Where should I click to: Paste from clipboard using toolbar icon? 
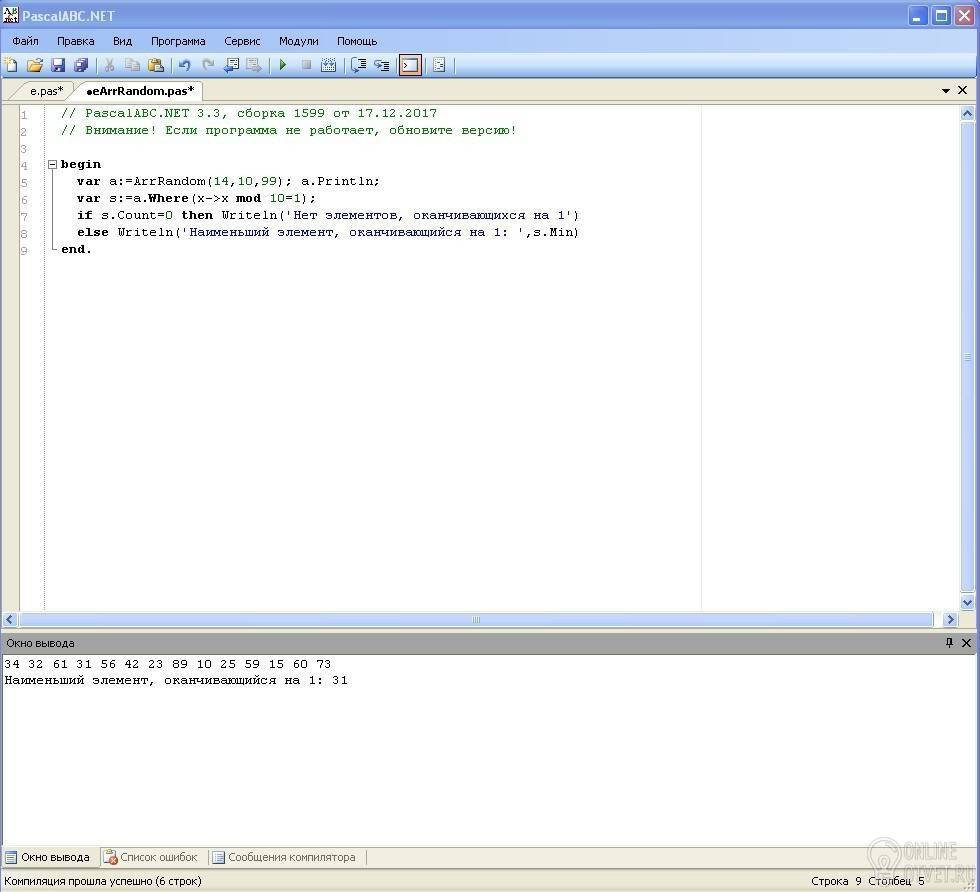click(x=156, y=64)
